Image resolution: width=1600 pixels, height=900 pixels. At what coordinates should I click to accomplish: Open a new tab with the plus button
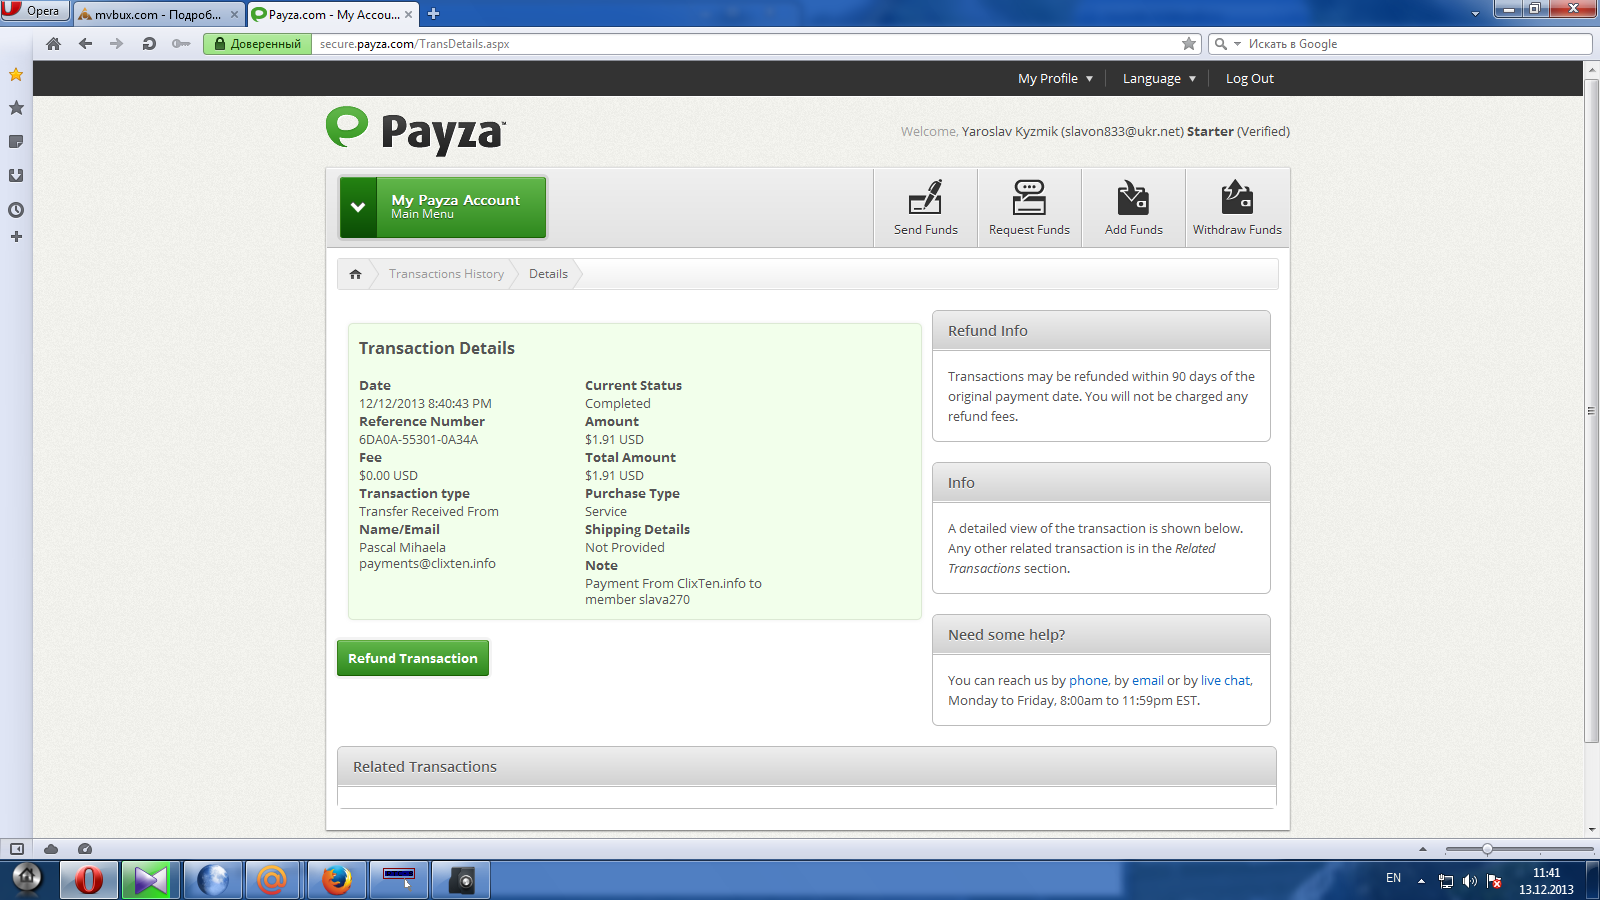[x=433, y=14]
